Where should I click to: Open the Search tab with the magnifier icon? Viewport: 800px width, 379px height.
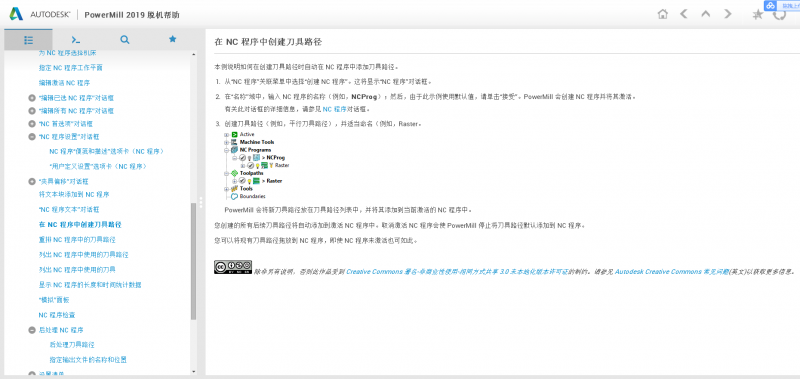point(124,39)
